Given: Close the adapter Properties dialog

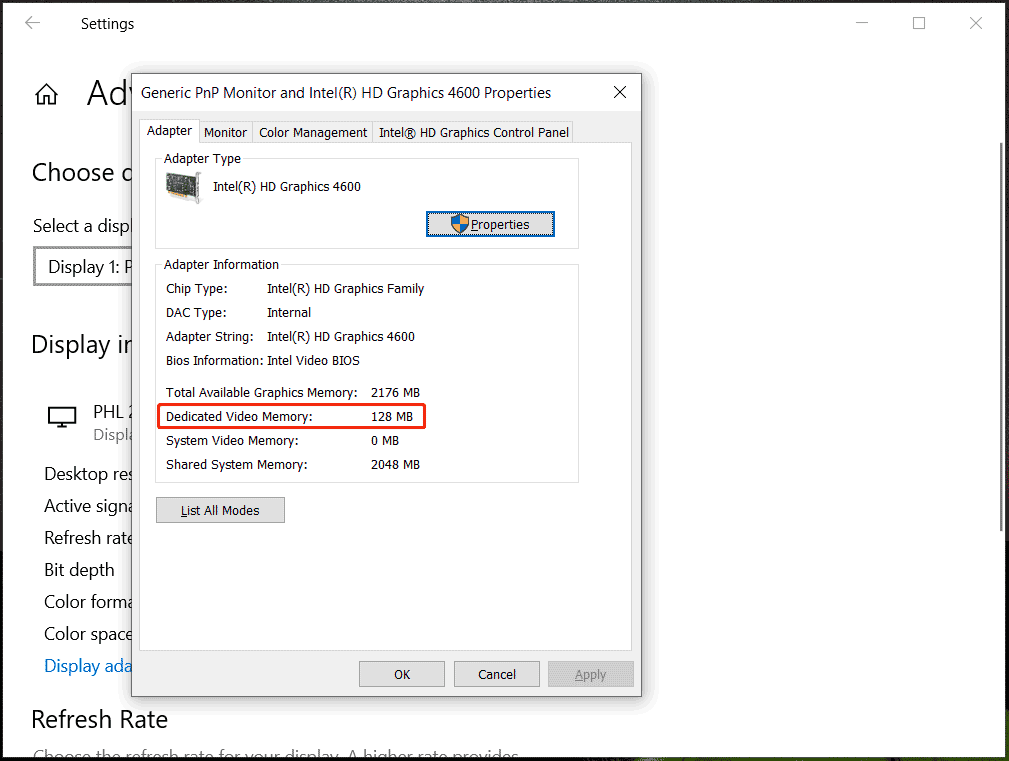Looking at the screenshot, I should pyautogui.click(x=620, y=92).
